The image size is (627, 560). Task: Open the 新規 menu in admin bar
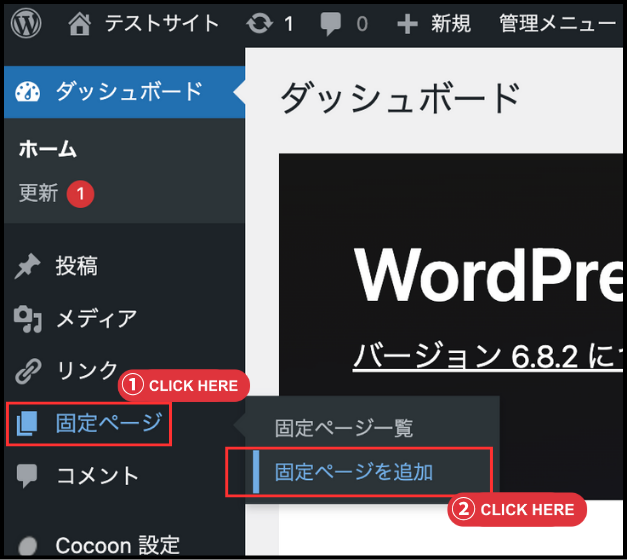(x=451, y=23)
